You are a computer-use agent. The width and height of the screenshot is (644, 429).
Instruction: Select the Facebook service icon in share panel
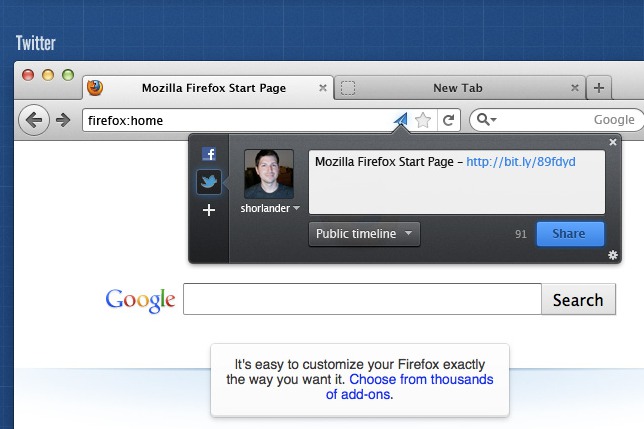(209, 154)
